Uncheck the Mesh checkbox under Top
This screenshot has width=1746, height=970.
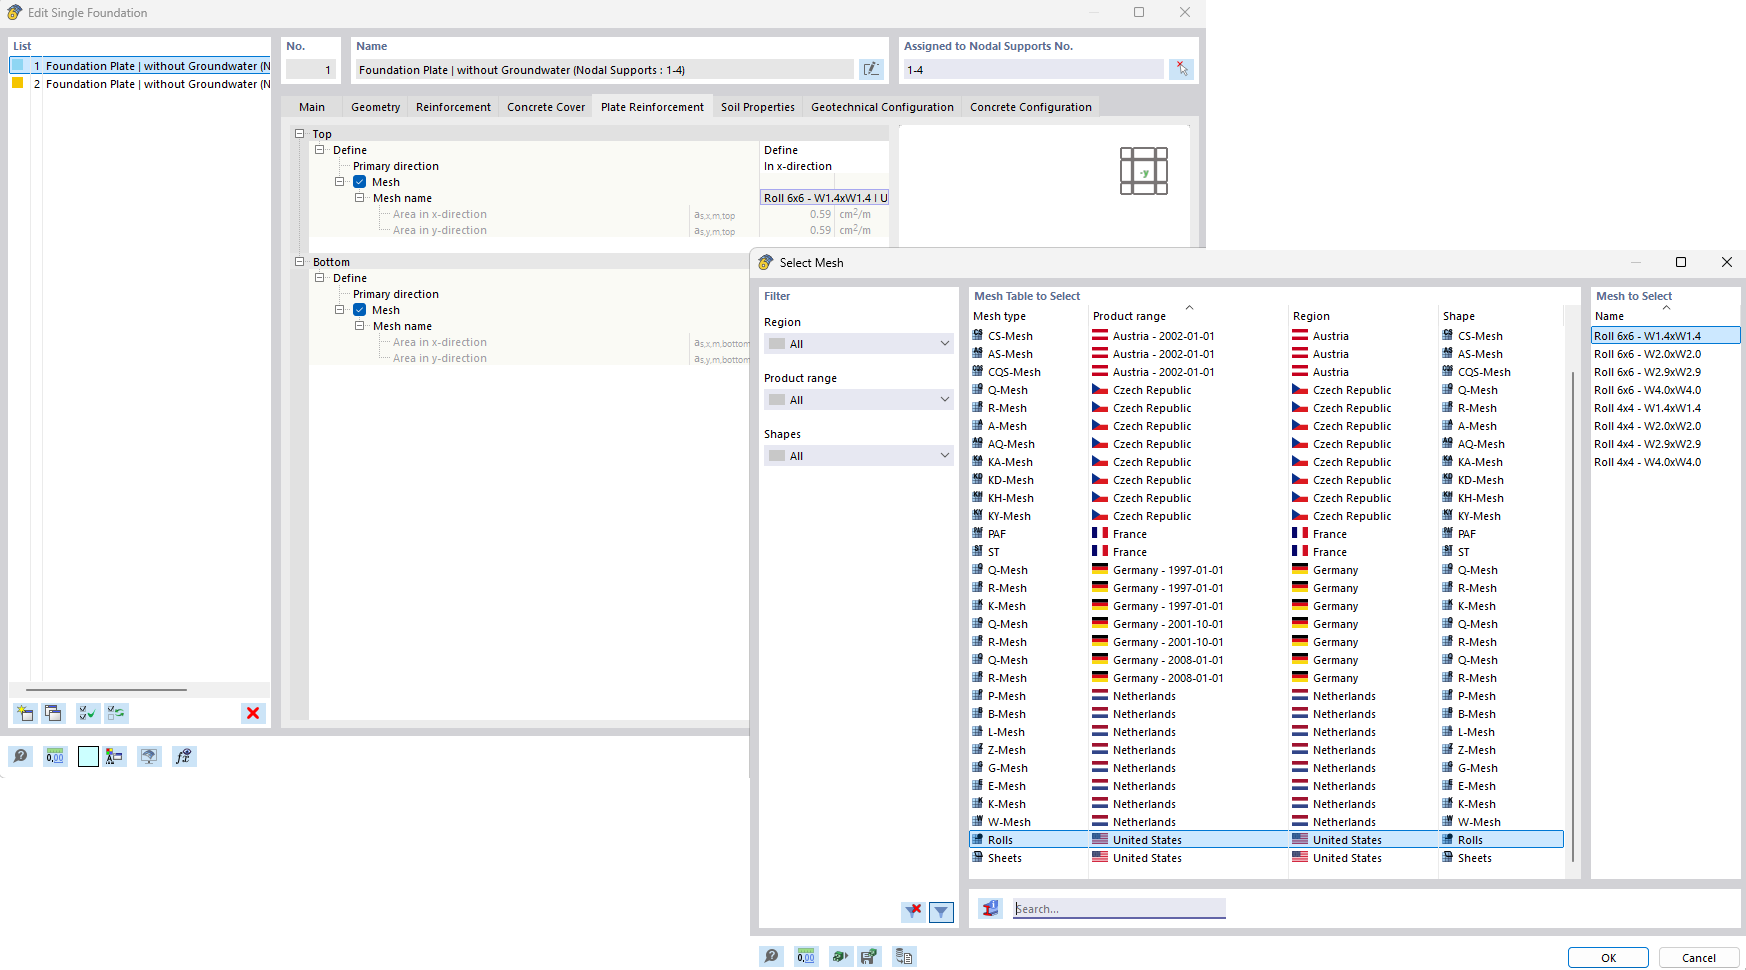click(360, 182)
